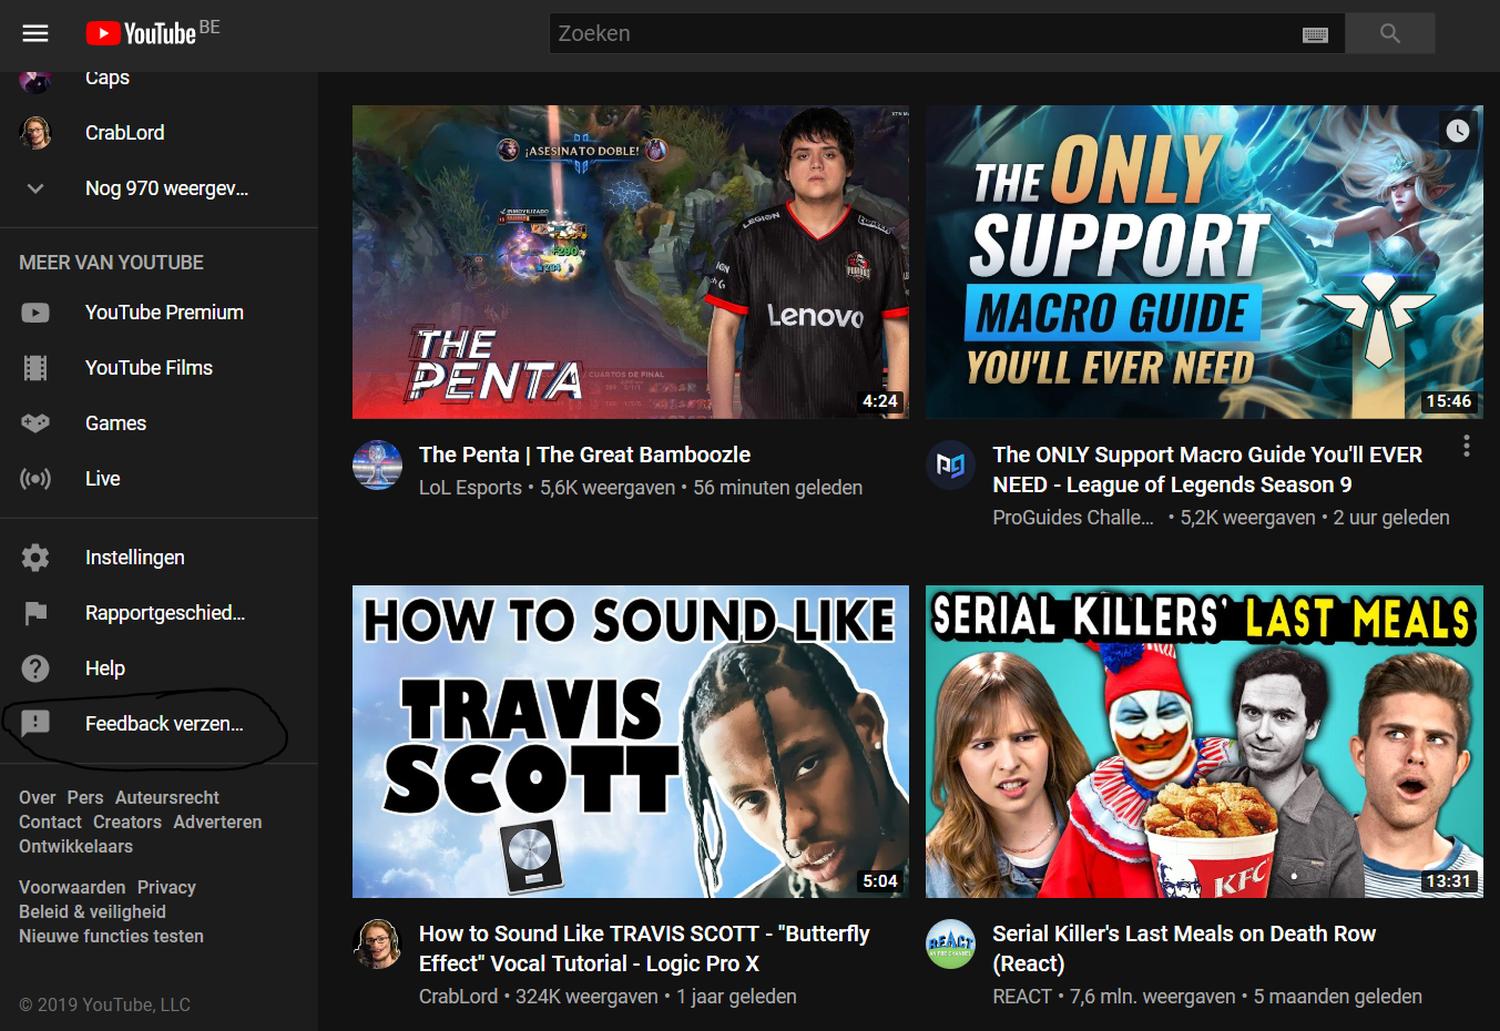Open the hamburger guide menu
Viewport: 1500px width, 1031px height.
pos(35,34)
